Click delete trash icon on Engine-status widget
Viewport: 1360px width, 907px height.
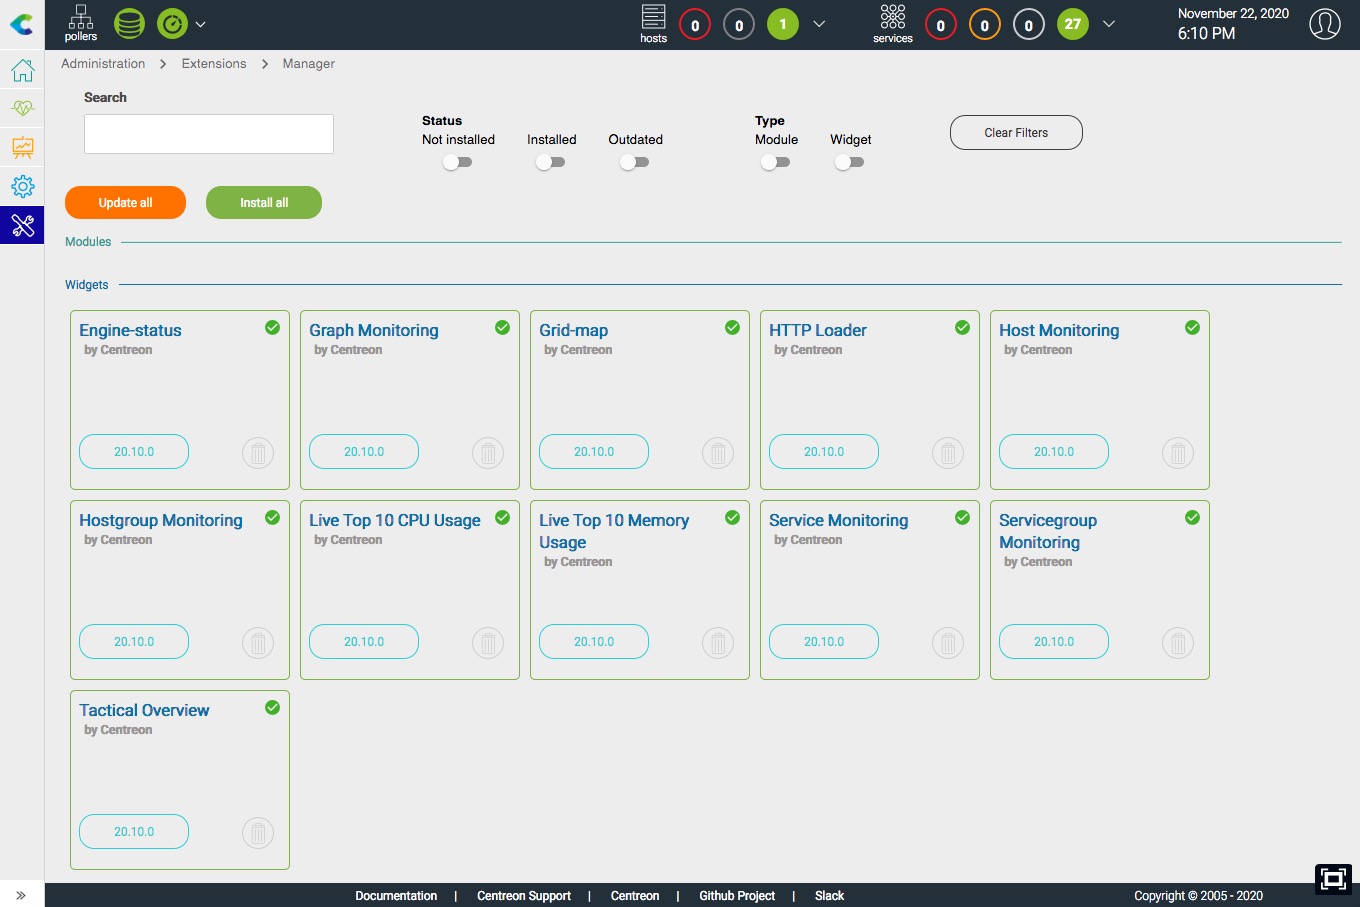click(258, 453)
